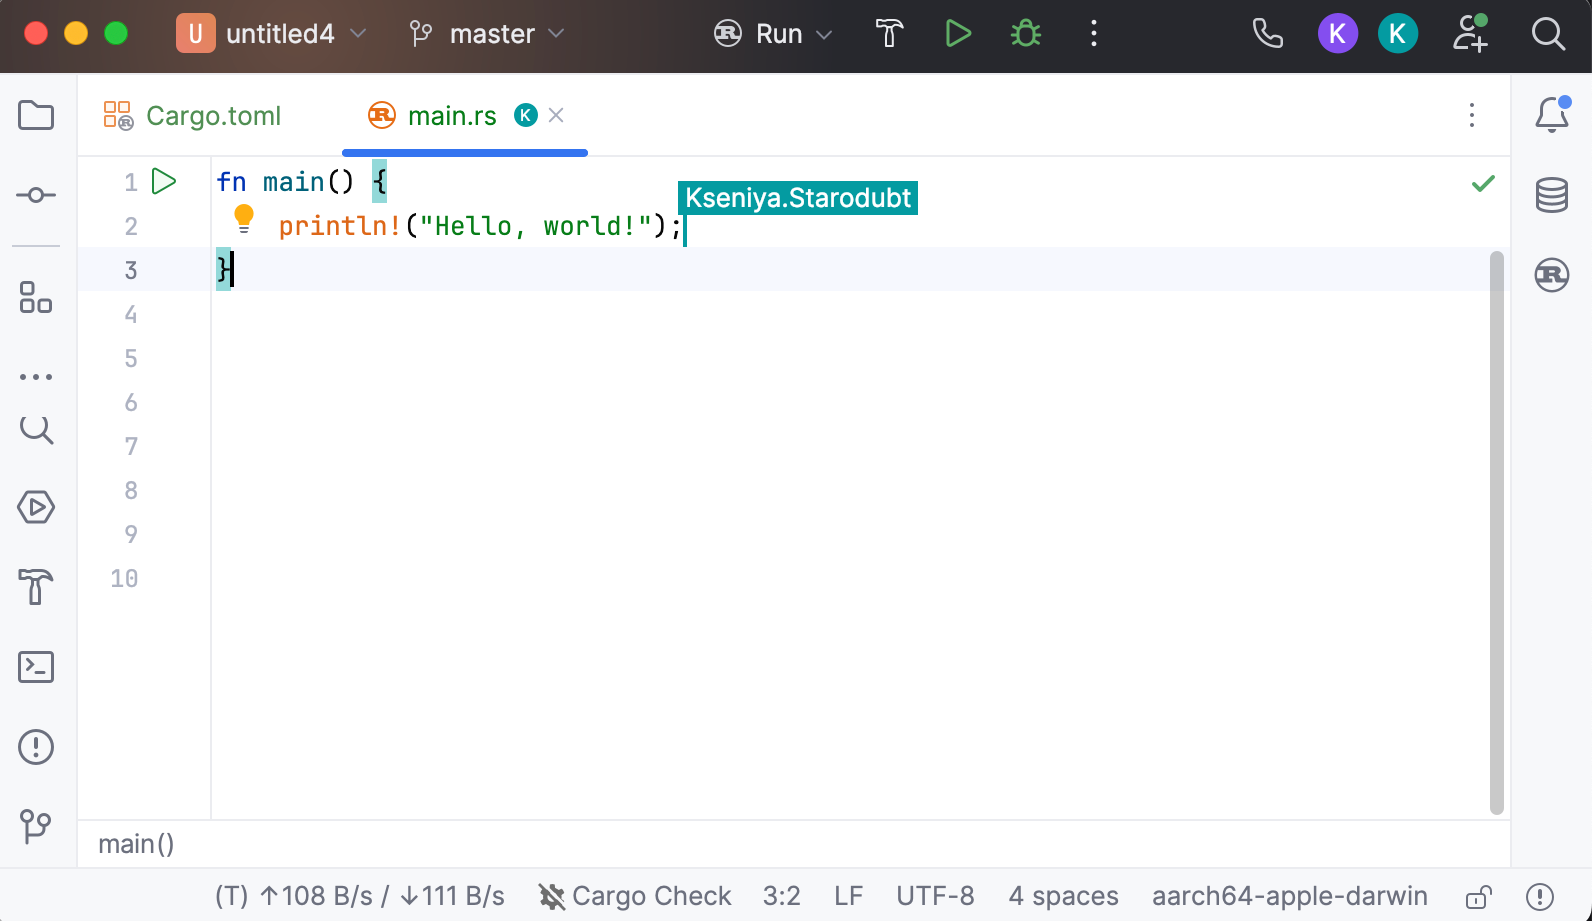Toggle the read-only lock icon in status bar
Screen dimensions: 1592x921
click(x=1478, y=896)
